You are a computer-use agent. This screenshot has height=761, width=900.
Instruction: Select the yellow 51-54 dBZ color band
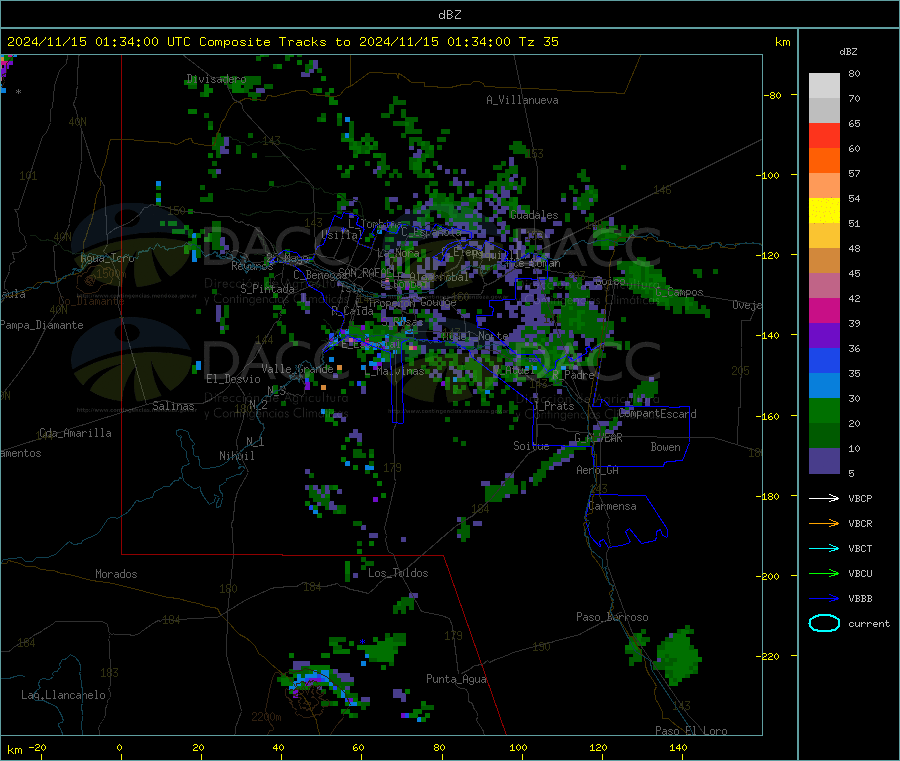[x=824, y=211]
